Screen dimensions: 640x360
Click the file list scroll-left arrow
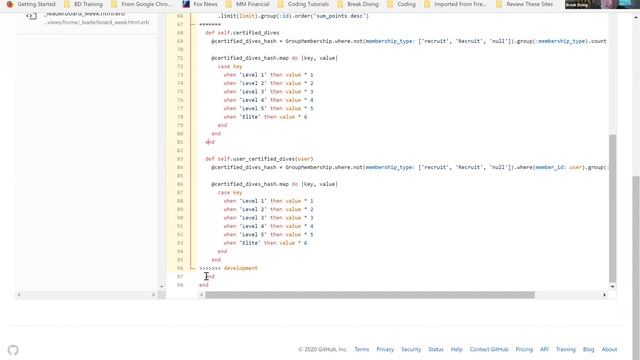click(x=19, y=295)
